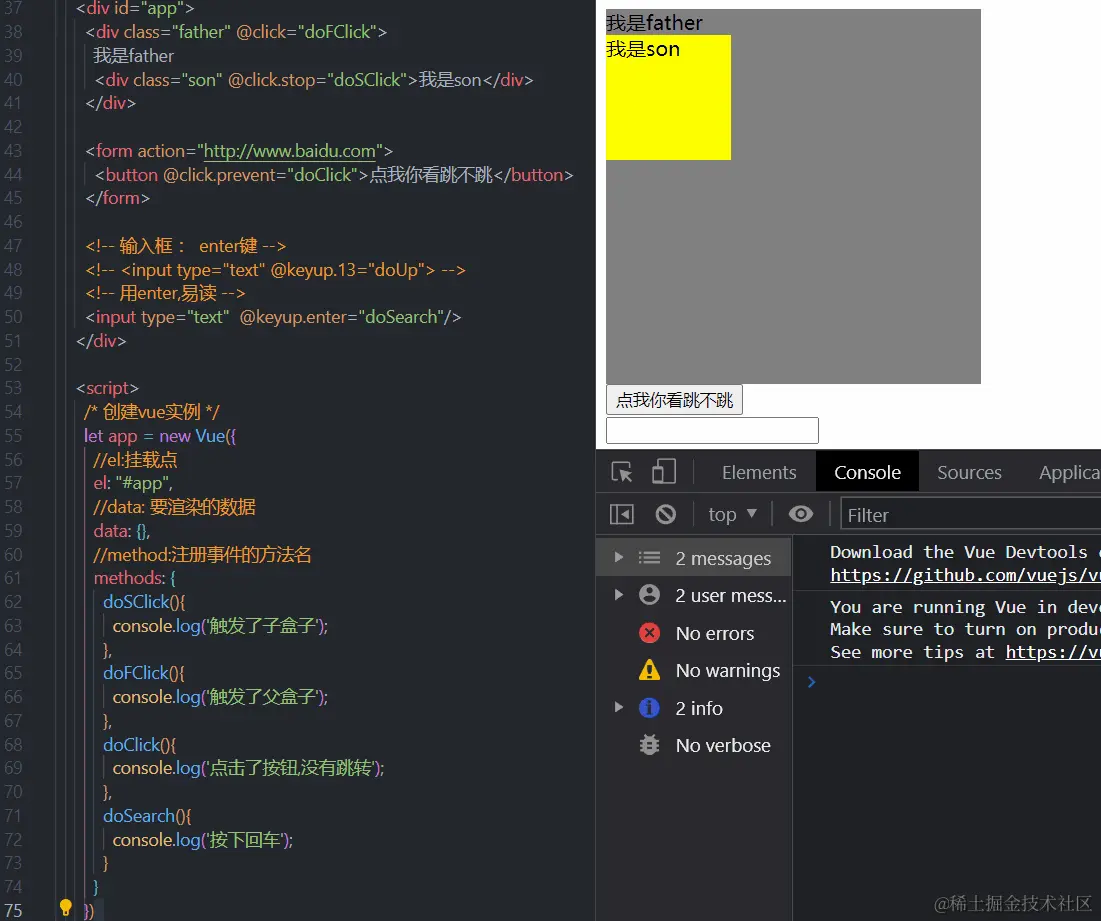
Task: Click line number 53 in the gutter
Action: (13, 388)
